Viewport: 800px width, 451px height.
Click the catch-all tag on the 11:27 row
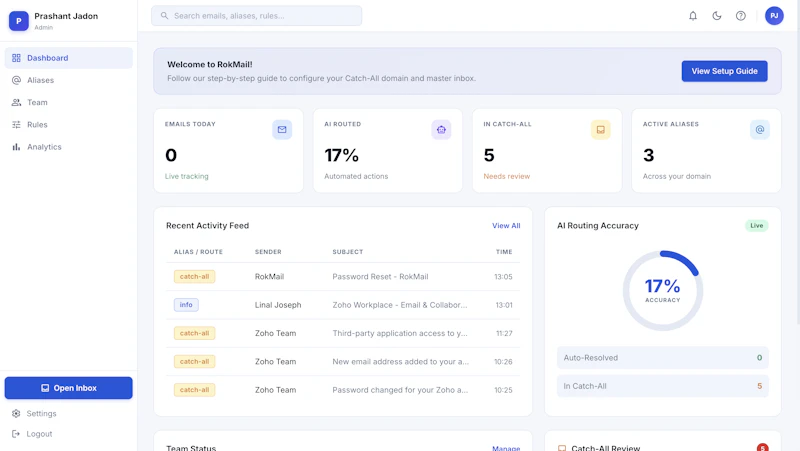[x=194, y=333]
